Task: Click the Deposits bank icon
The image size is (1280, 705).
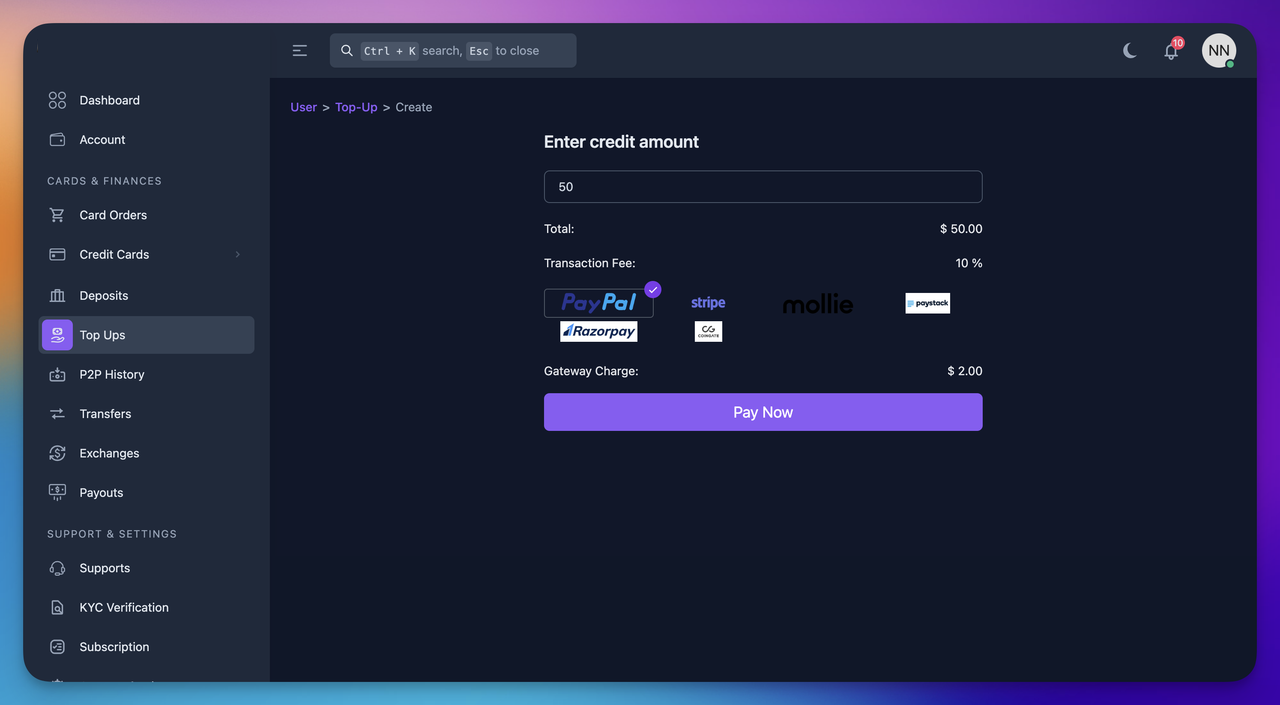Action: (57, 296)
